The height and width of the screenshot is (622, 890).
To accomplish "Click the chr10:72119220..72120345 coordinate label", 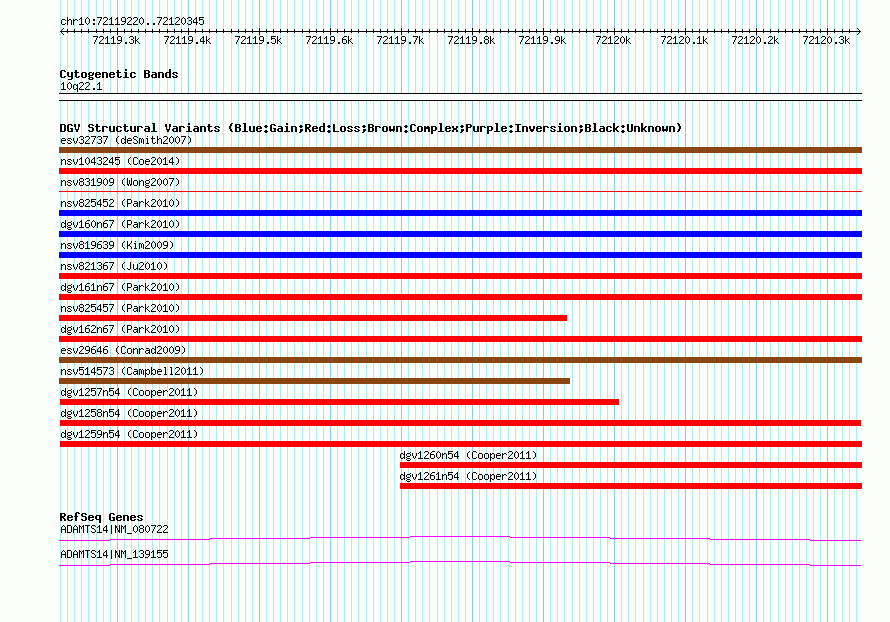I will coord(132,22).
